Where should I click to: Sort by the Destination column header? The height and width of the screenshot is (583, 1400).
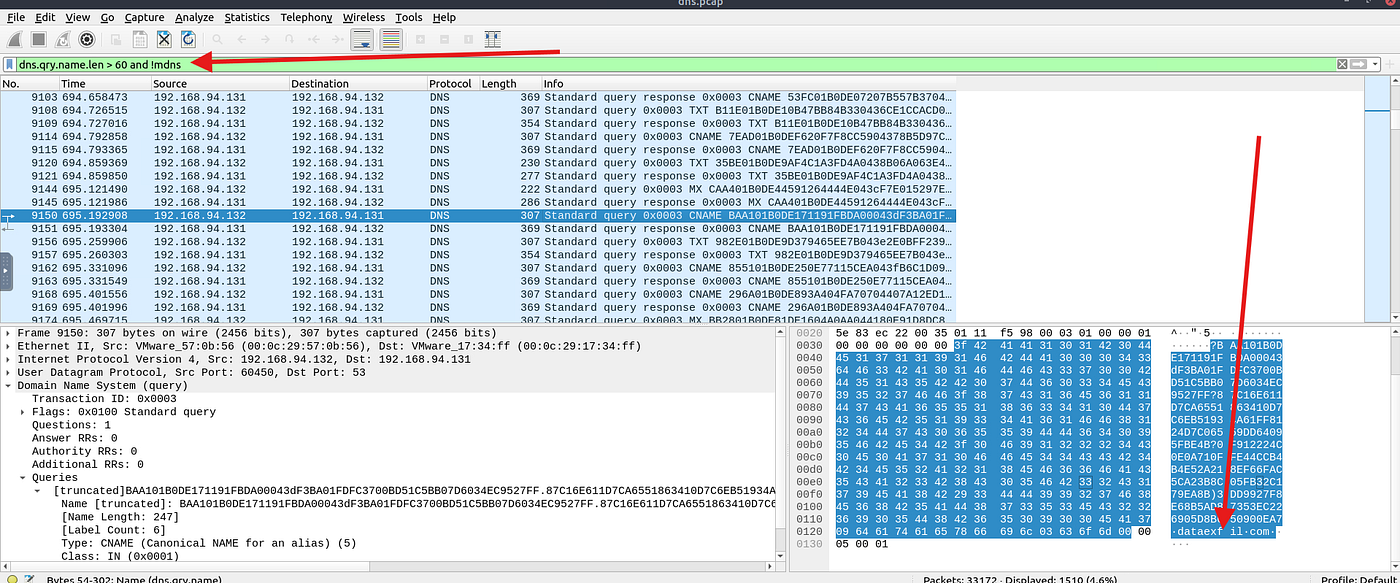coord(358,84)
